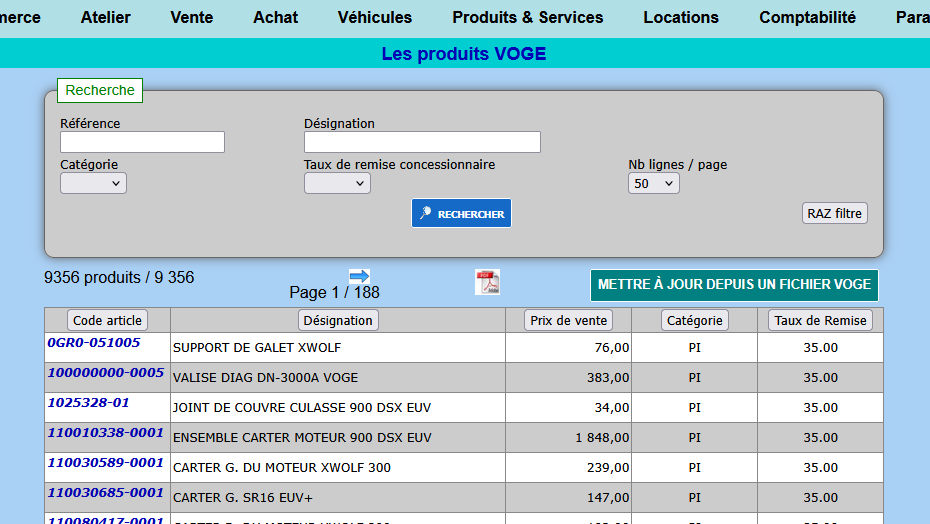930x524 pixels.
Task: Sort table by Taux de Remise
Action: click(820, 320)
